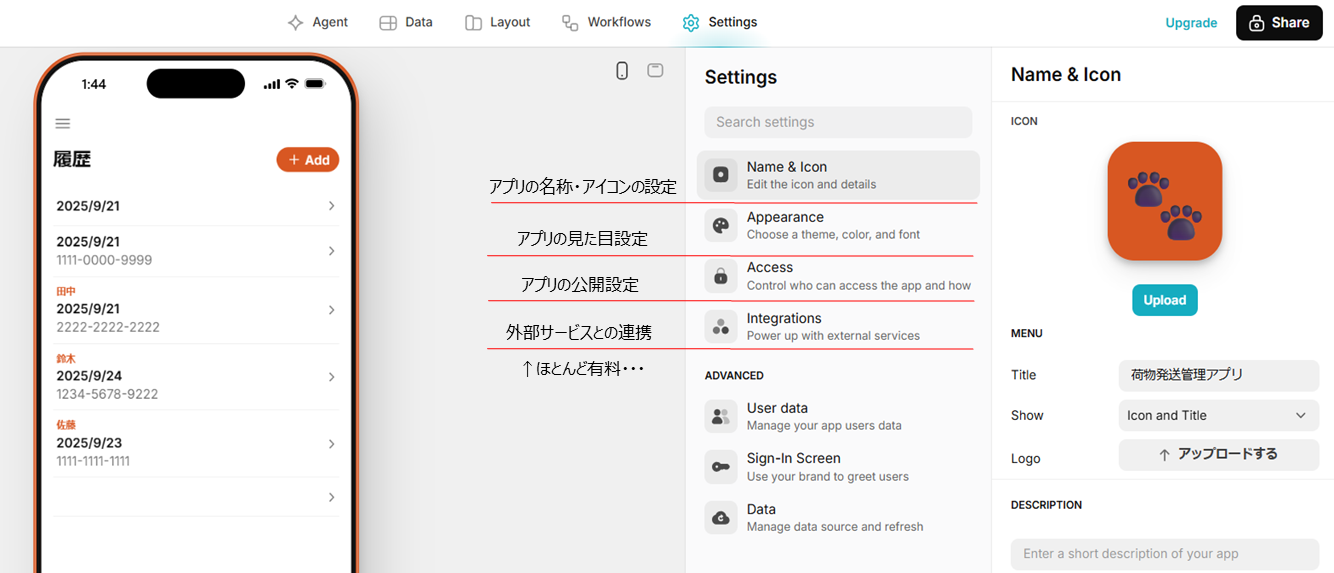Open the Show dropdown 'Icon and Title'
The image size is (1334, 573).
click(1219, 415)
